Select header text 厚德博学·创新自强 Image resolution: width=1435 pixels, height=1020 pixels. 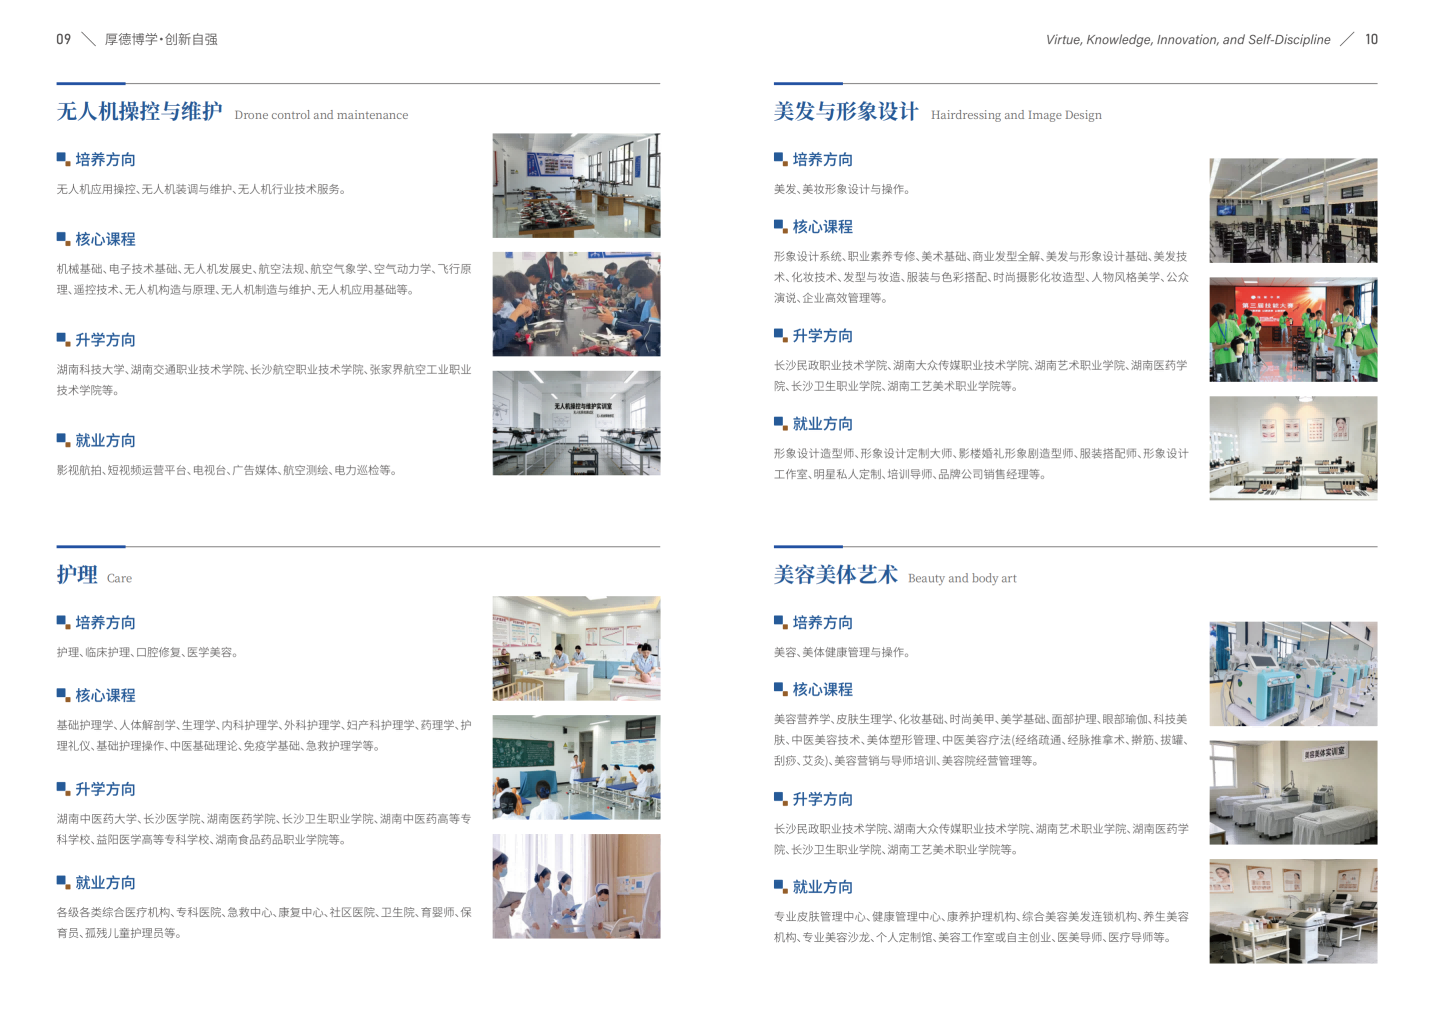pos(161,39)
